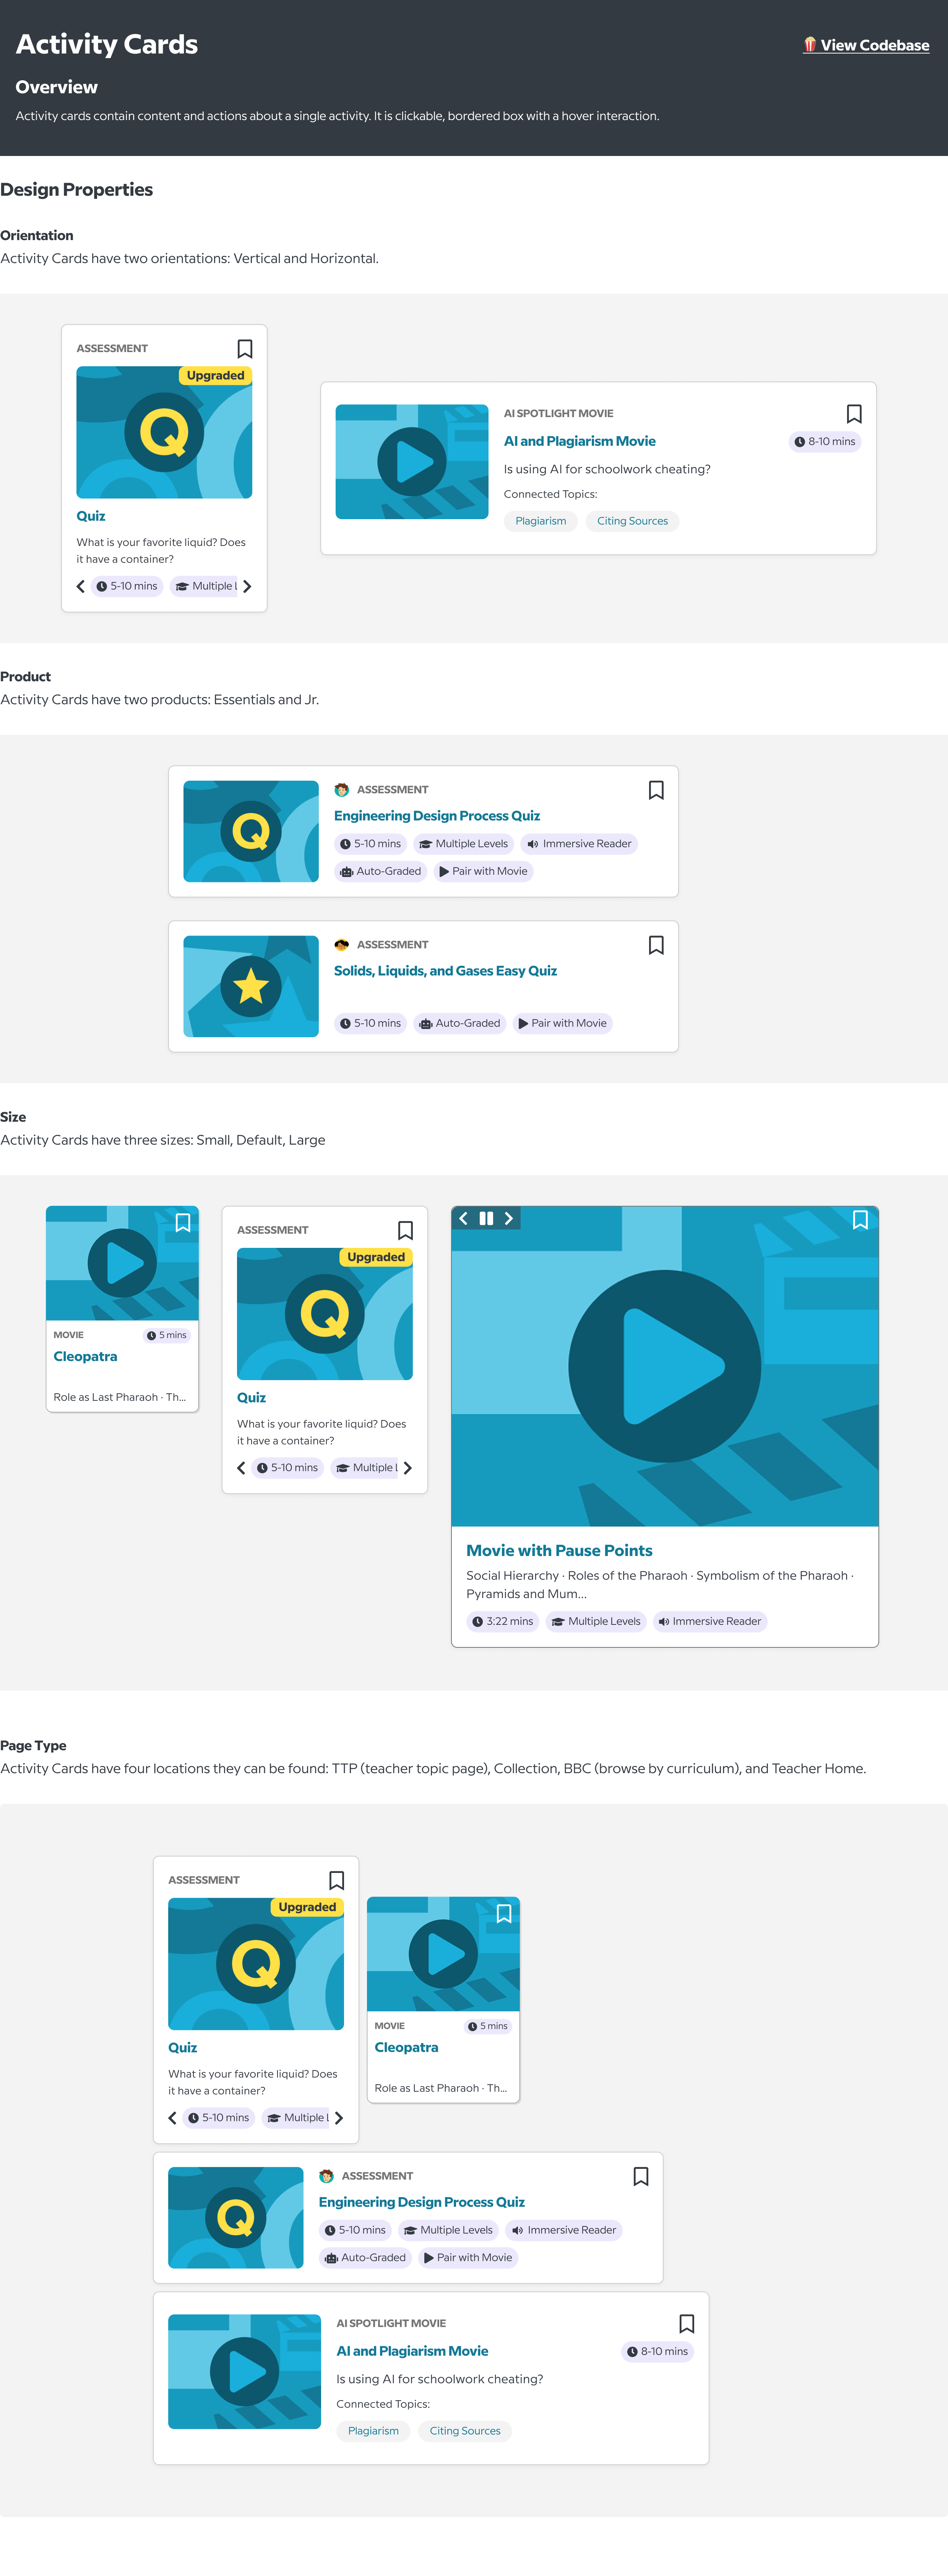This screenshot has height=2576, width=948.
Task: Select the Plagiarism topic tag in the Orientation section
Action: 541,521
